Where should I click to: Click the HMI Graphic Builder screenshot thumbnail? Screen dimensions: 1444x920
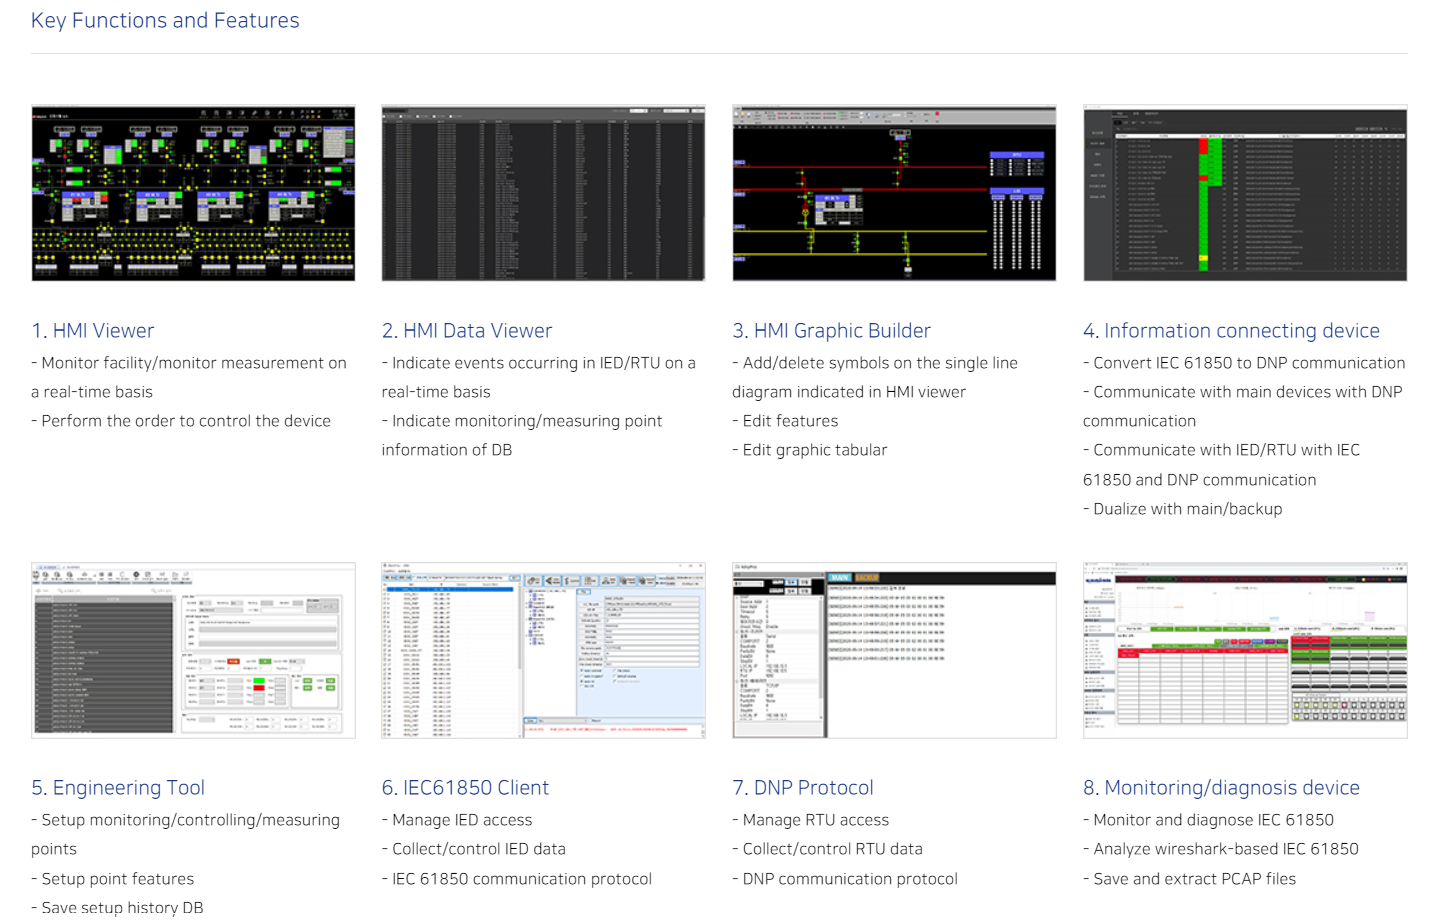[x=894, y=193]
